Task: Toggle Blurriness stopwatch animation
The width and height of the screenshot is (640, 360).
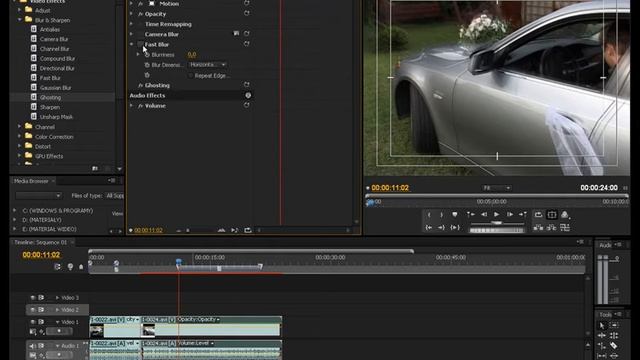Action: click(147, 55)
